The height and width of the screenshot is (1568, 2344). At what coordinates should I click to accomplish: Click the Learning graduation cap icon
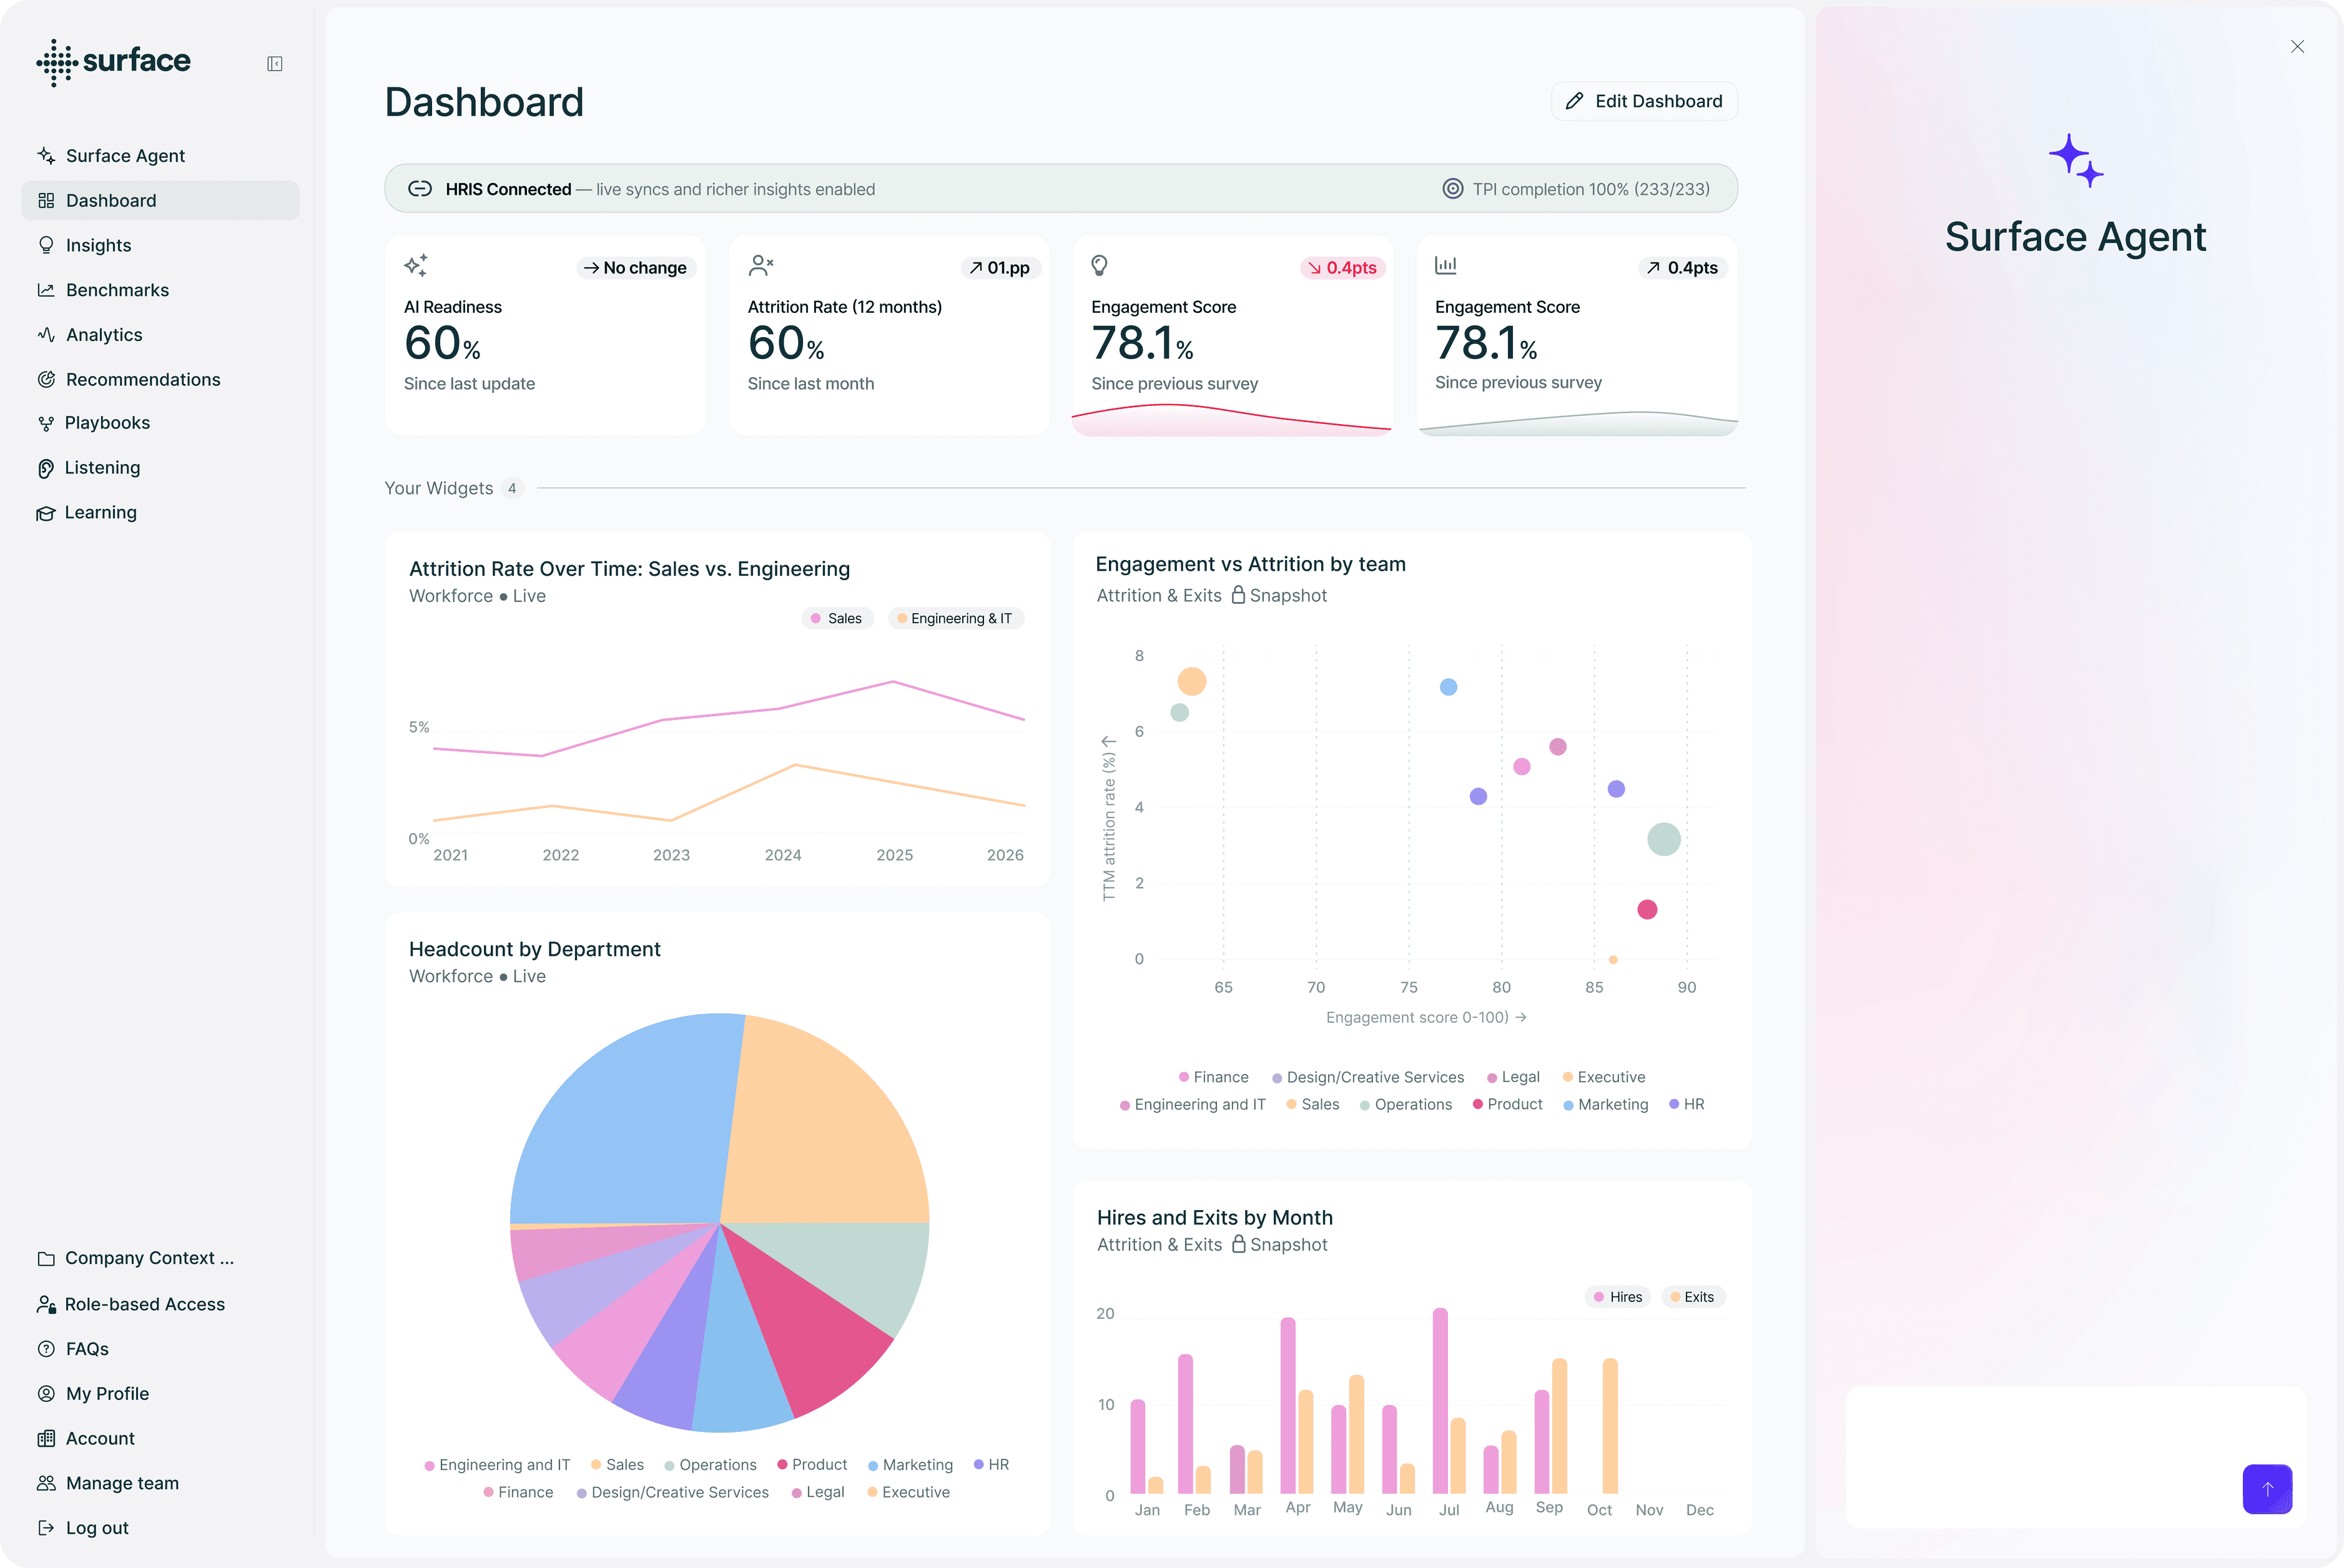click(46, 513)
